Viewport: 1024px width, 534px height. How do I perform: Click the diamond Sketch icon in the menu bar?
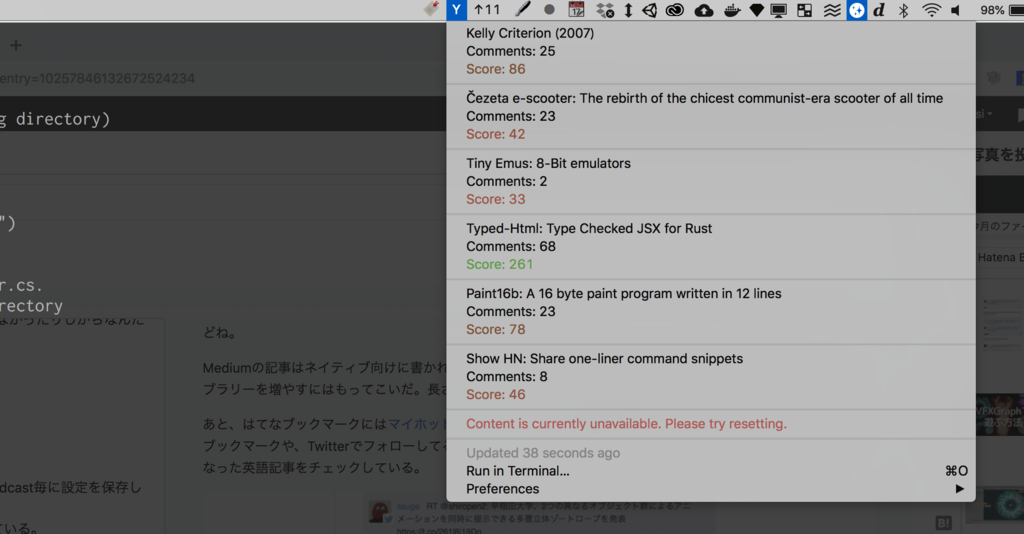coord(756,10)
